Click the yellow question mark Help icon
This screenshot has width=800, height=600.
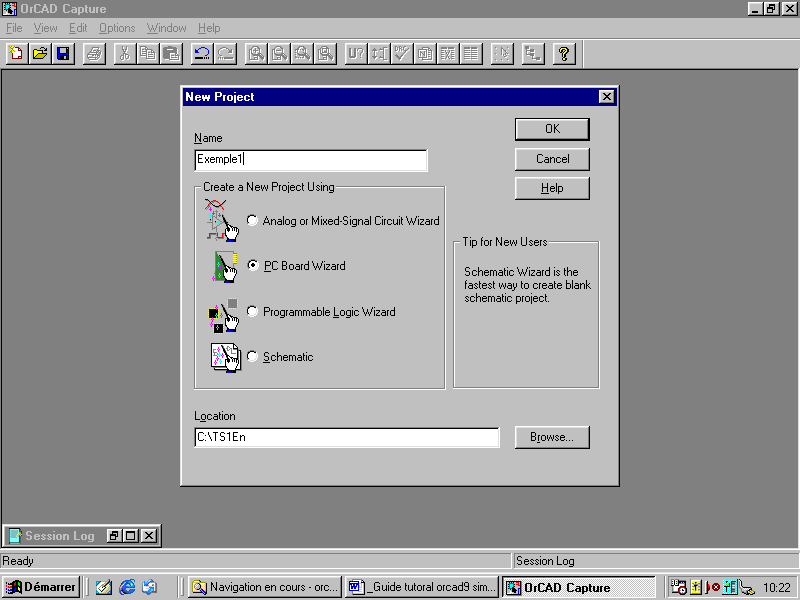tap(564, 54)
